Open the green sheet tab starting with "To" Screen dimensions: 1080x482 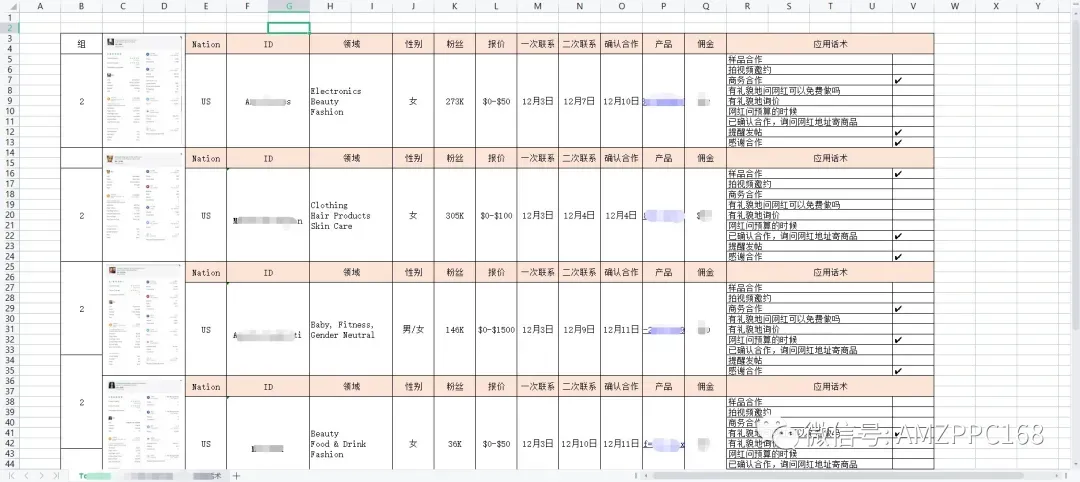94,476
